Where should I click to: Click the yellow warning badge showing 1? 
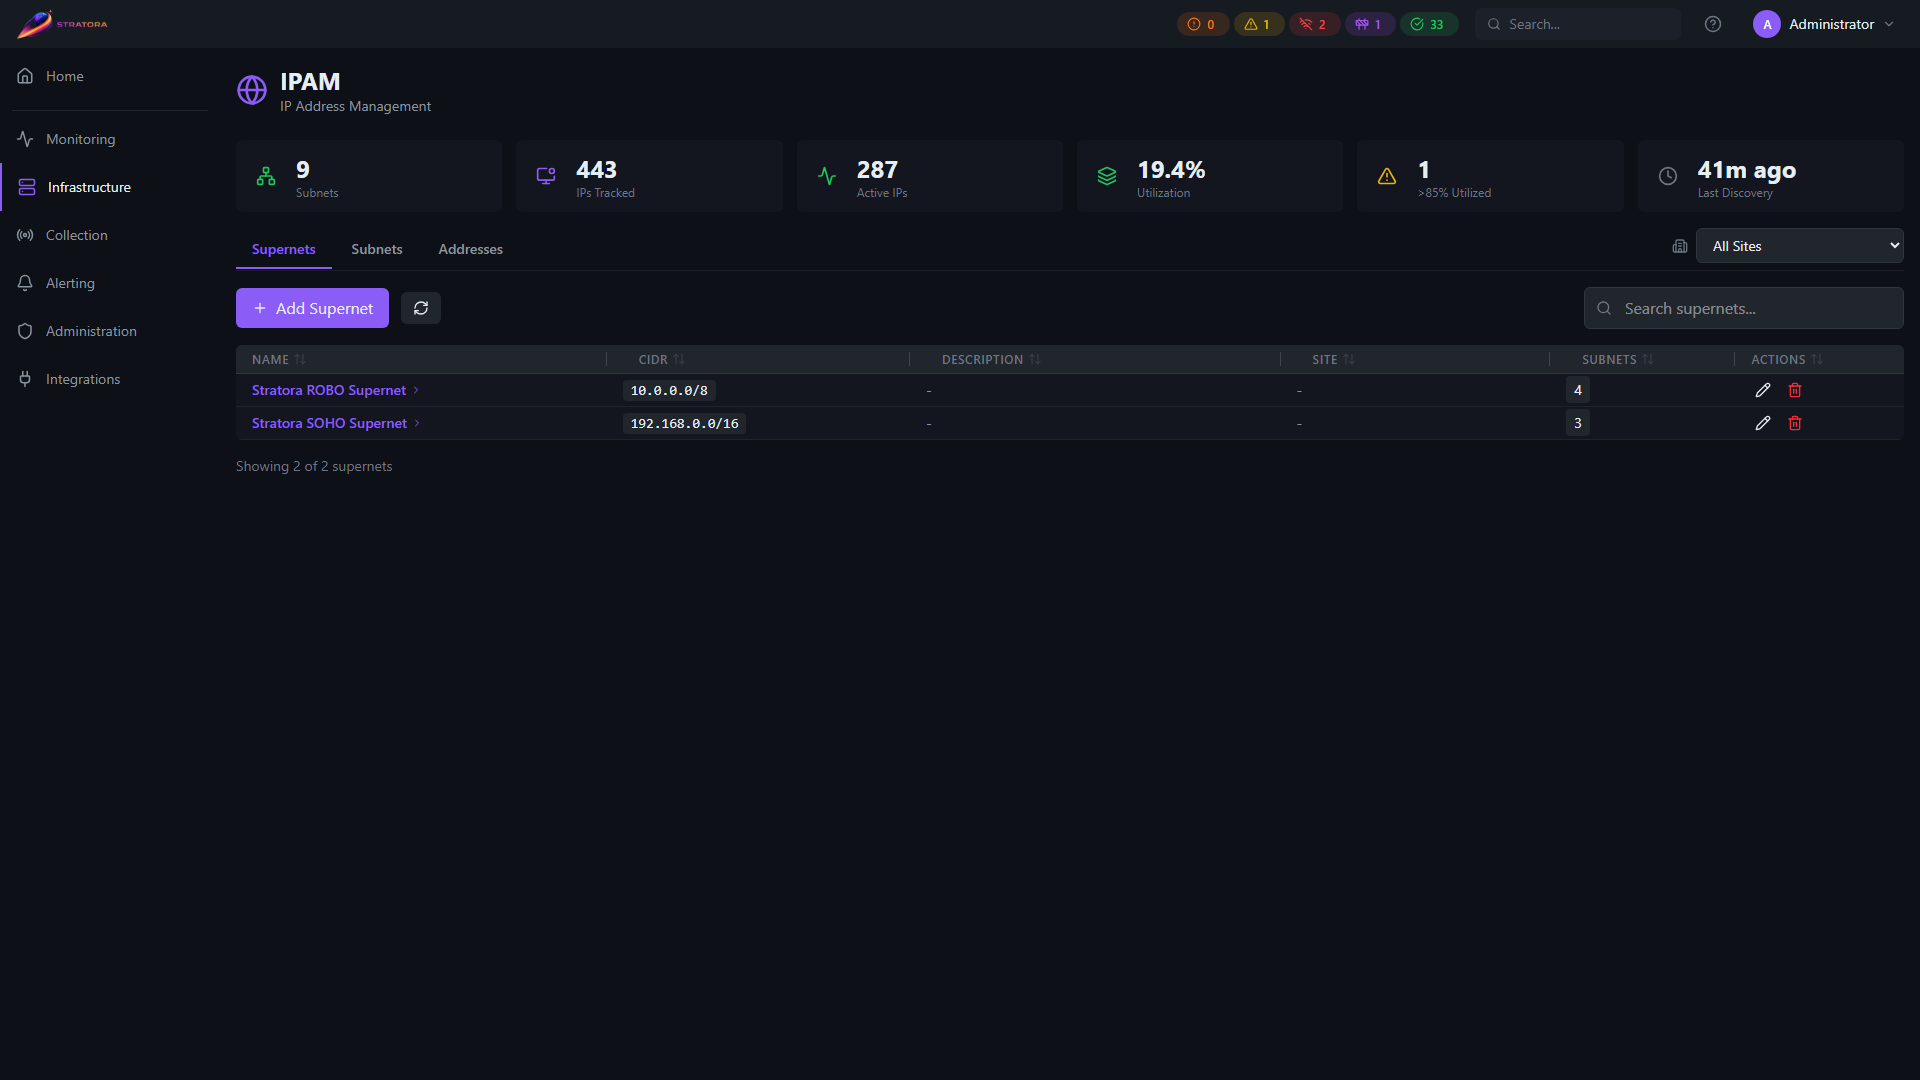[1258, 24]
